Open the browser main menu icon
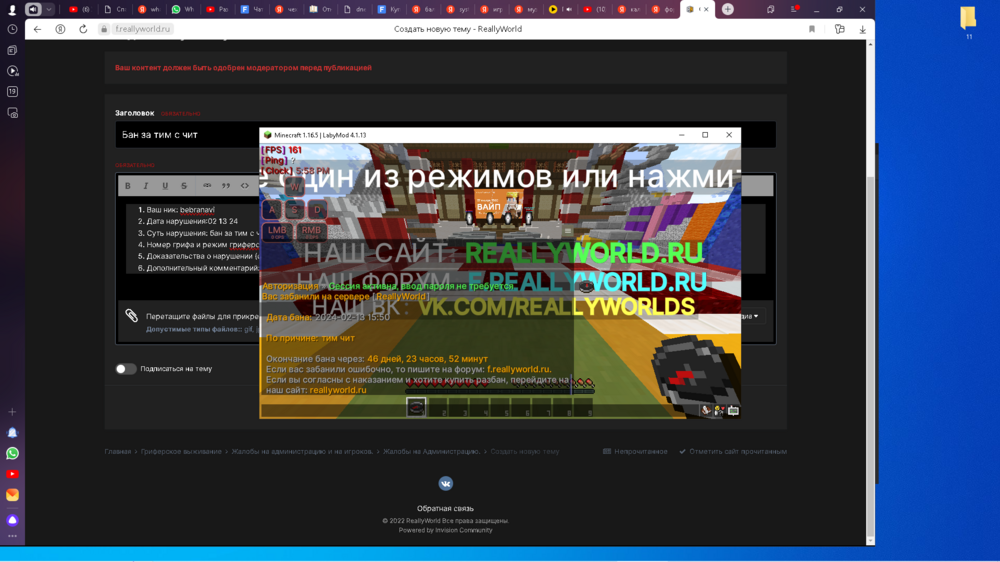The height and width of the screenshot is (562, 1000). pyautogui.click(x=794, y=10)
